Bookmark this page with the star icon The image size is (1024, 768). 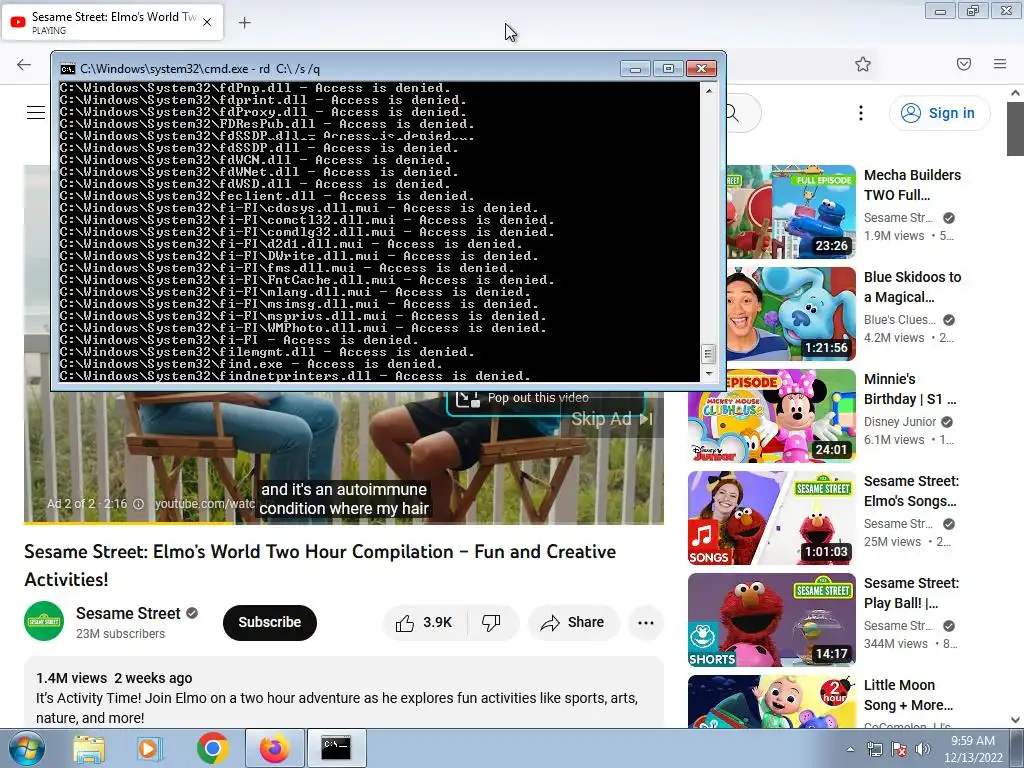tap(863, 64)
